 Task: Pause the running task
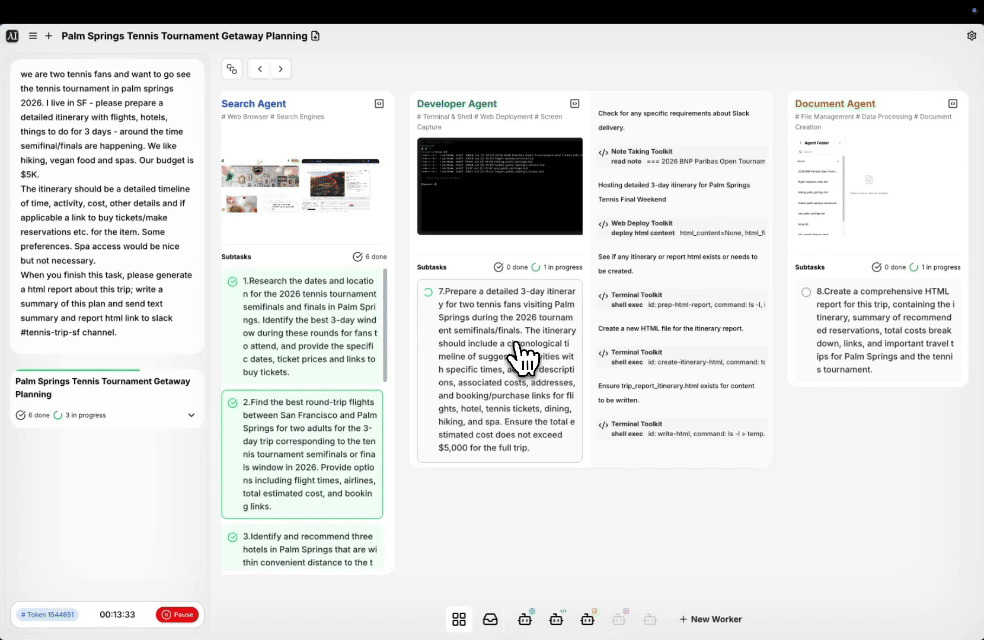[x=178, y=615]
